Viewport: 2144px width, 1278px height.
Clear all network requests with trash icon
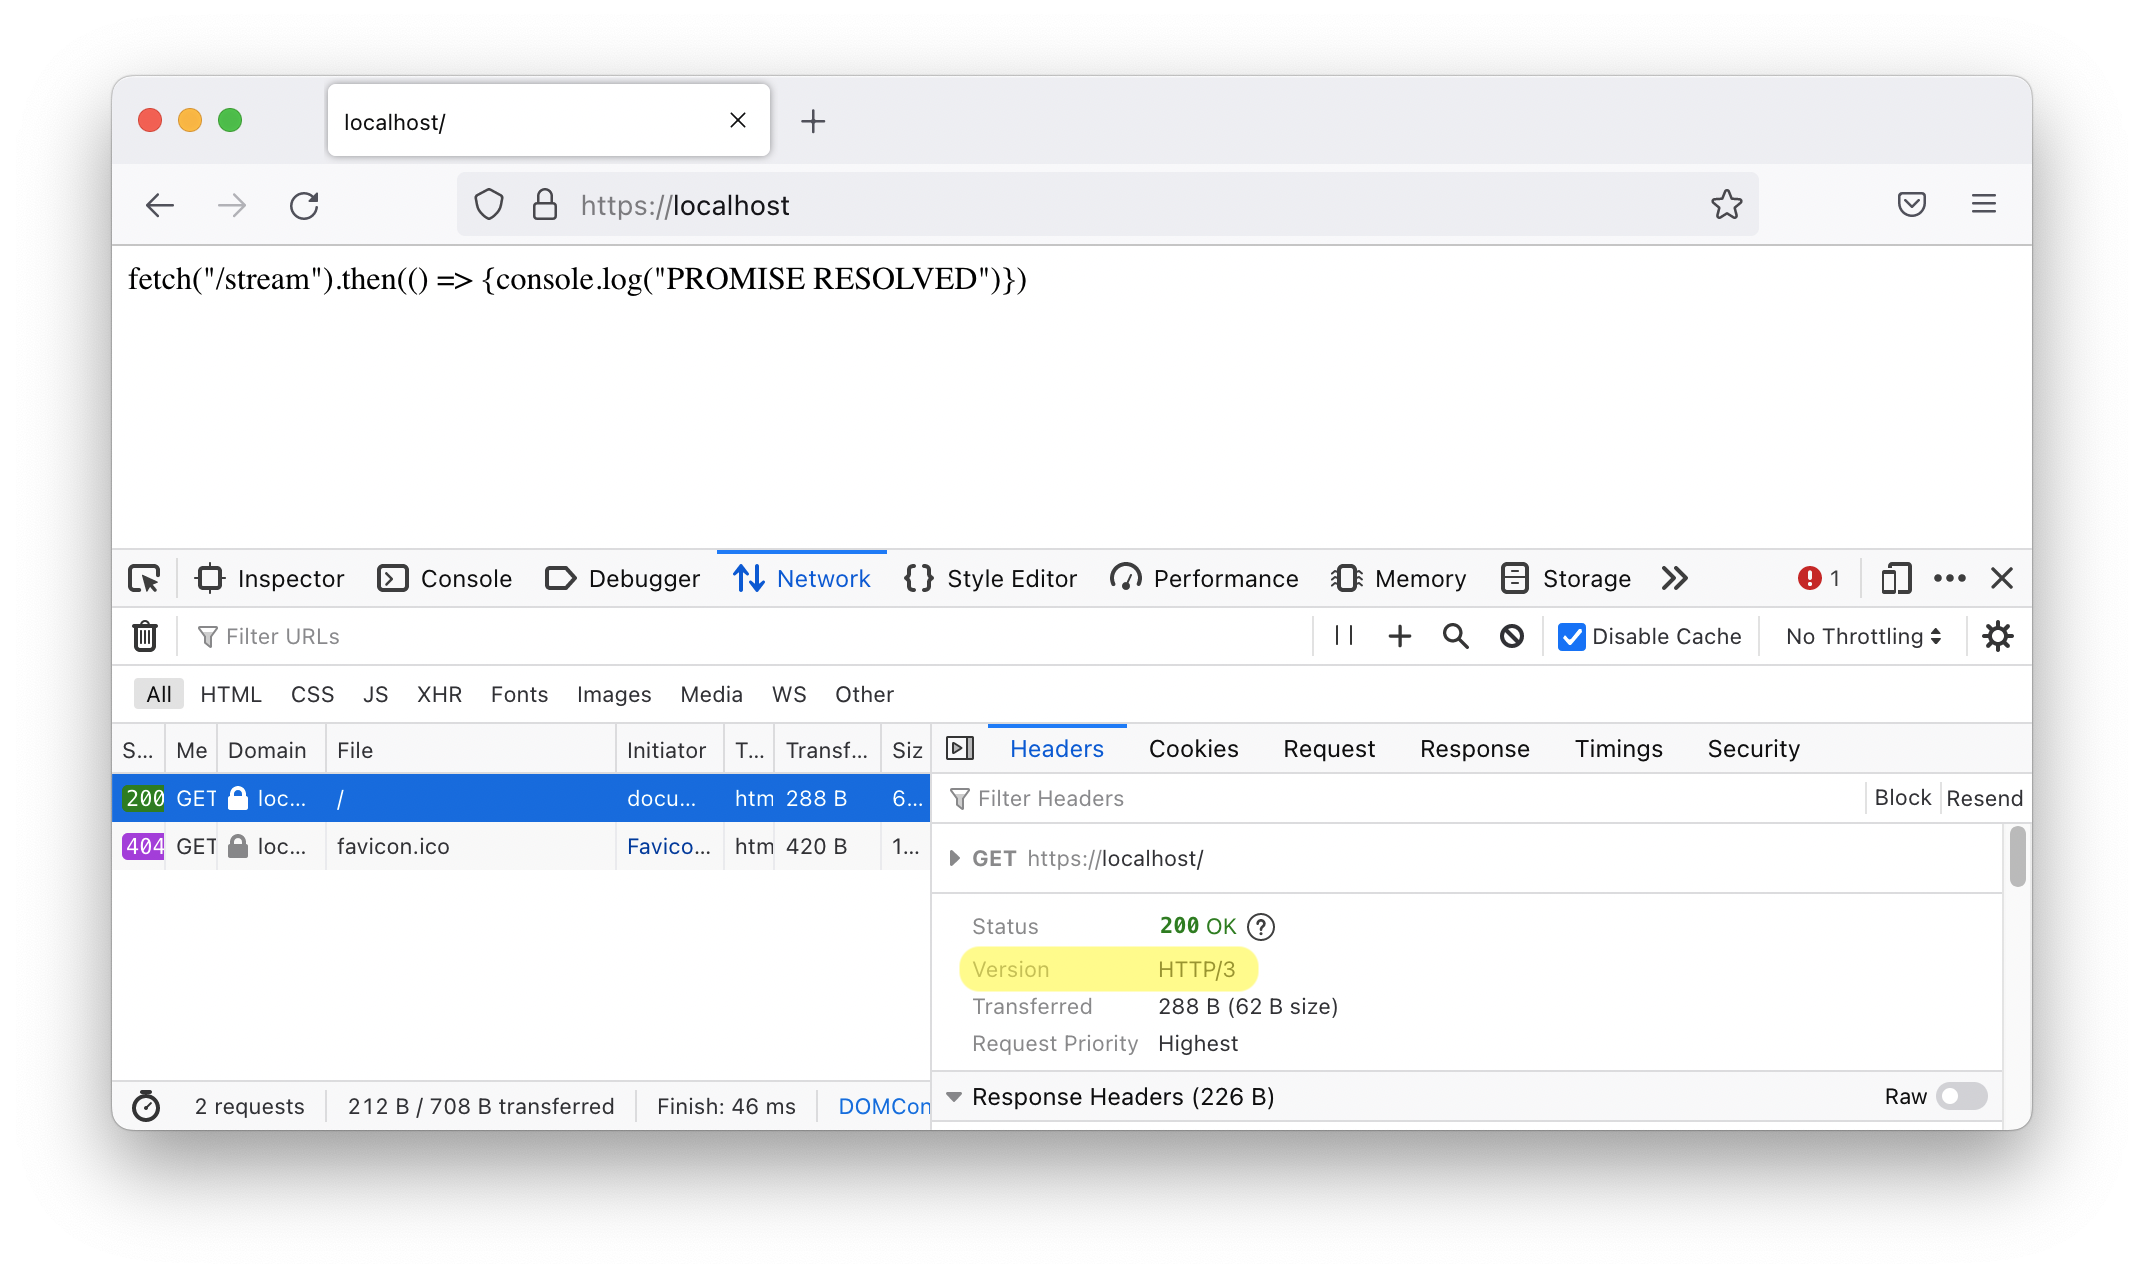point(145,636)
